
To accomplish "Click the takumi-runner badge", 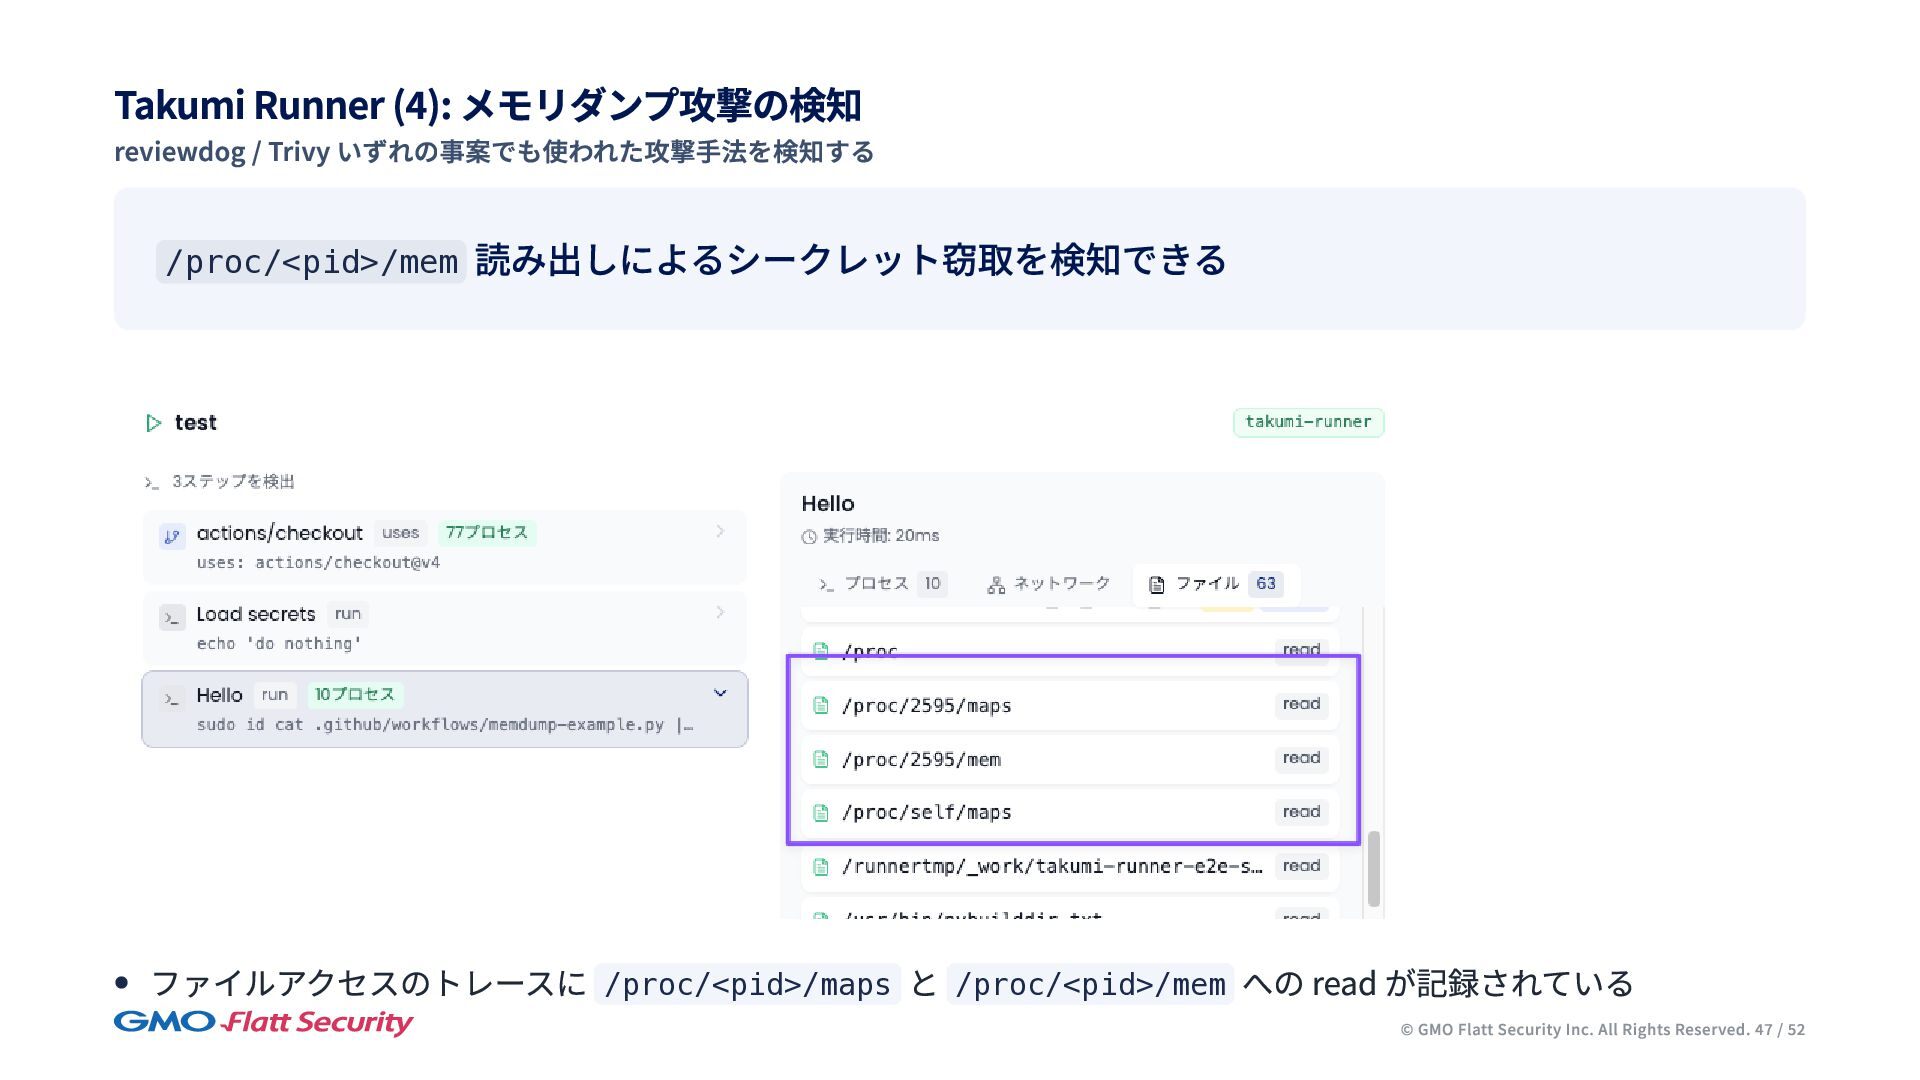I will click(x=1308, y=422).
